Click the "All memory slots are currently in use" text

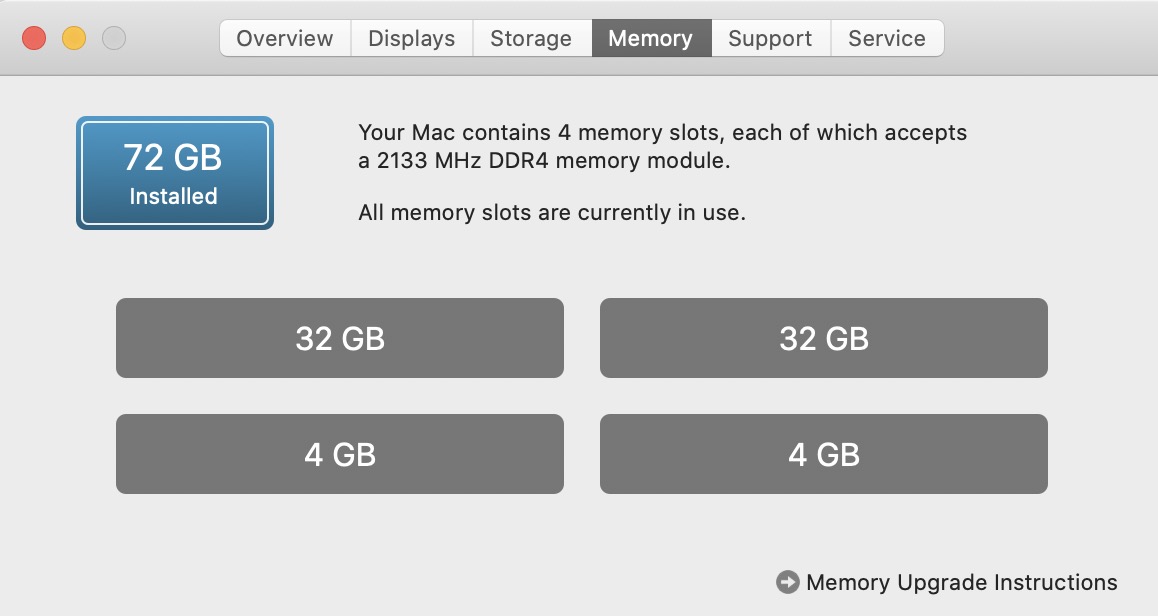[551, 212]
